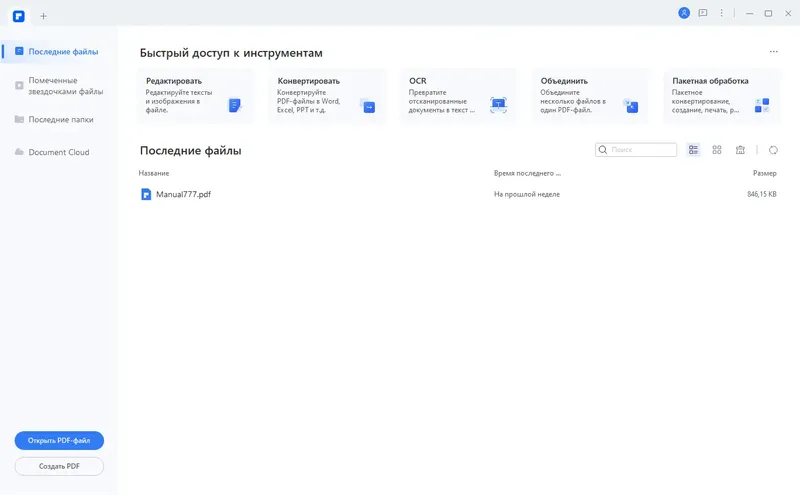Click the 846,15 KB size value
The height and width of the screenshot is (495, 800).
(762, 194)
